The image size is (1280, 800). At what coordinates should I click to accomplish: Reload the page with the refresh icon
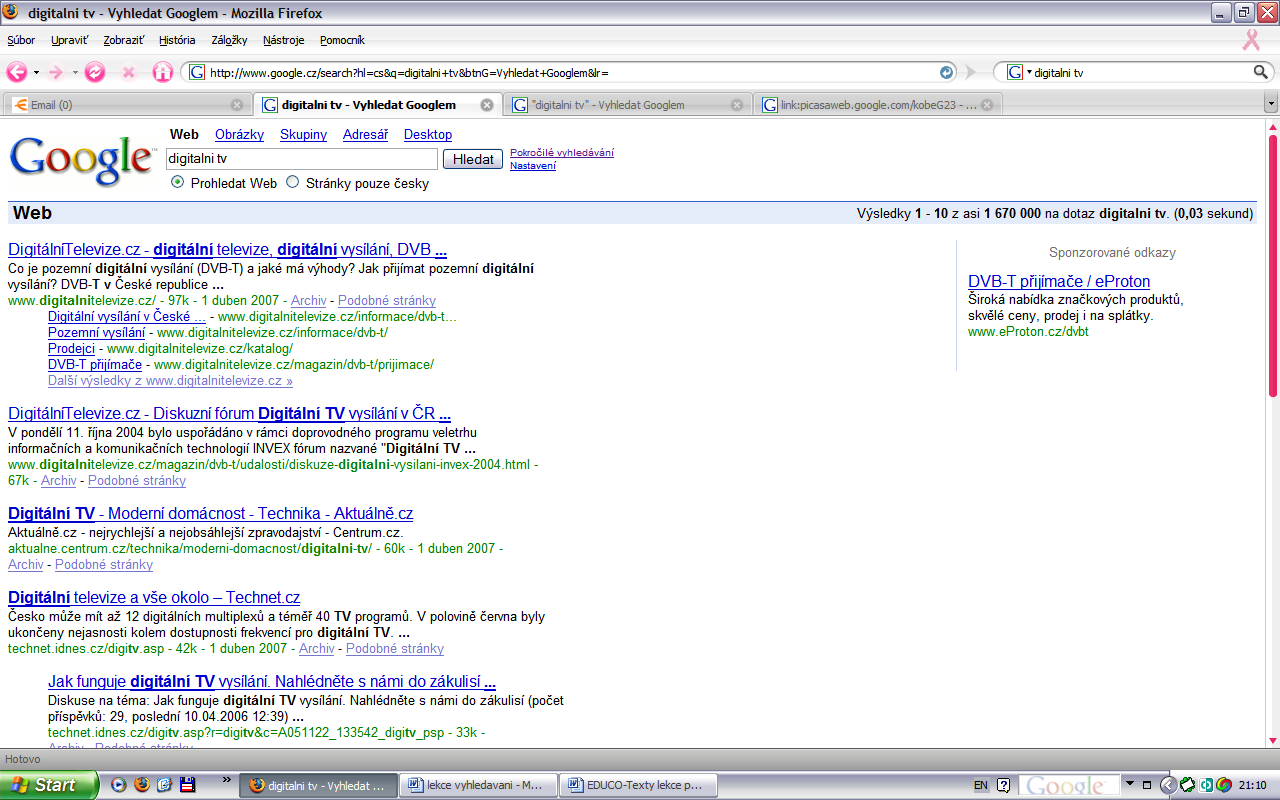[x=95, y=73]
